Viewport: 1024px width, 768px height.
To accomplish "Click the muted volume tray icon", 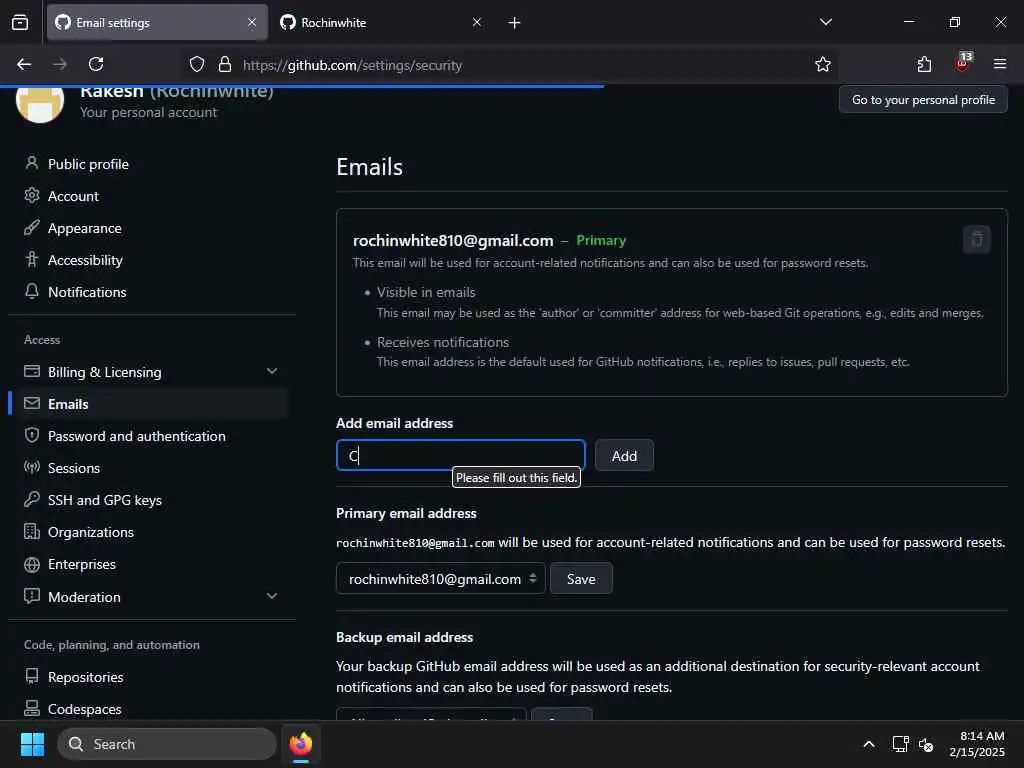I will (926, 744).
